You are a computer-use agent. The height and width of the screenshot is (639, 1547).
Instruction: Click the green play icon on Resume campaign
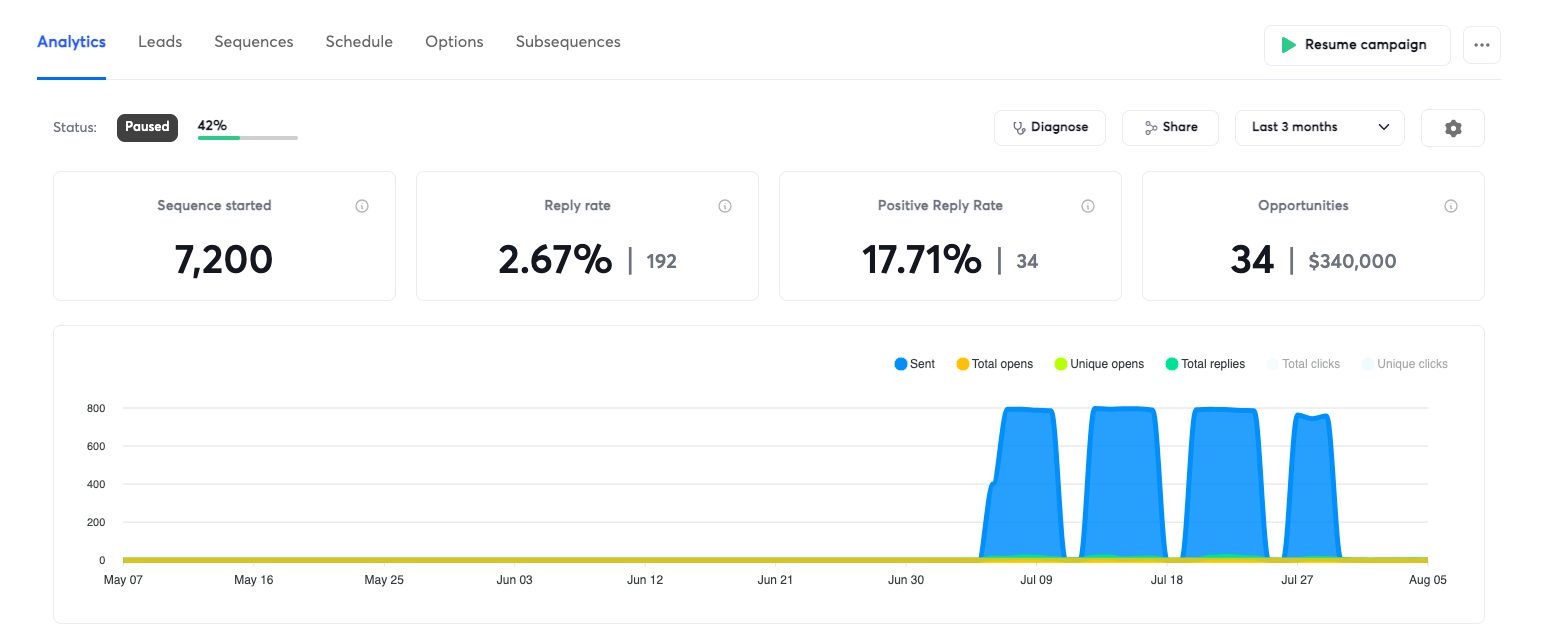pyautogui.click(x=1289, y=45)
